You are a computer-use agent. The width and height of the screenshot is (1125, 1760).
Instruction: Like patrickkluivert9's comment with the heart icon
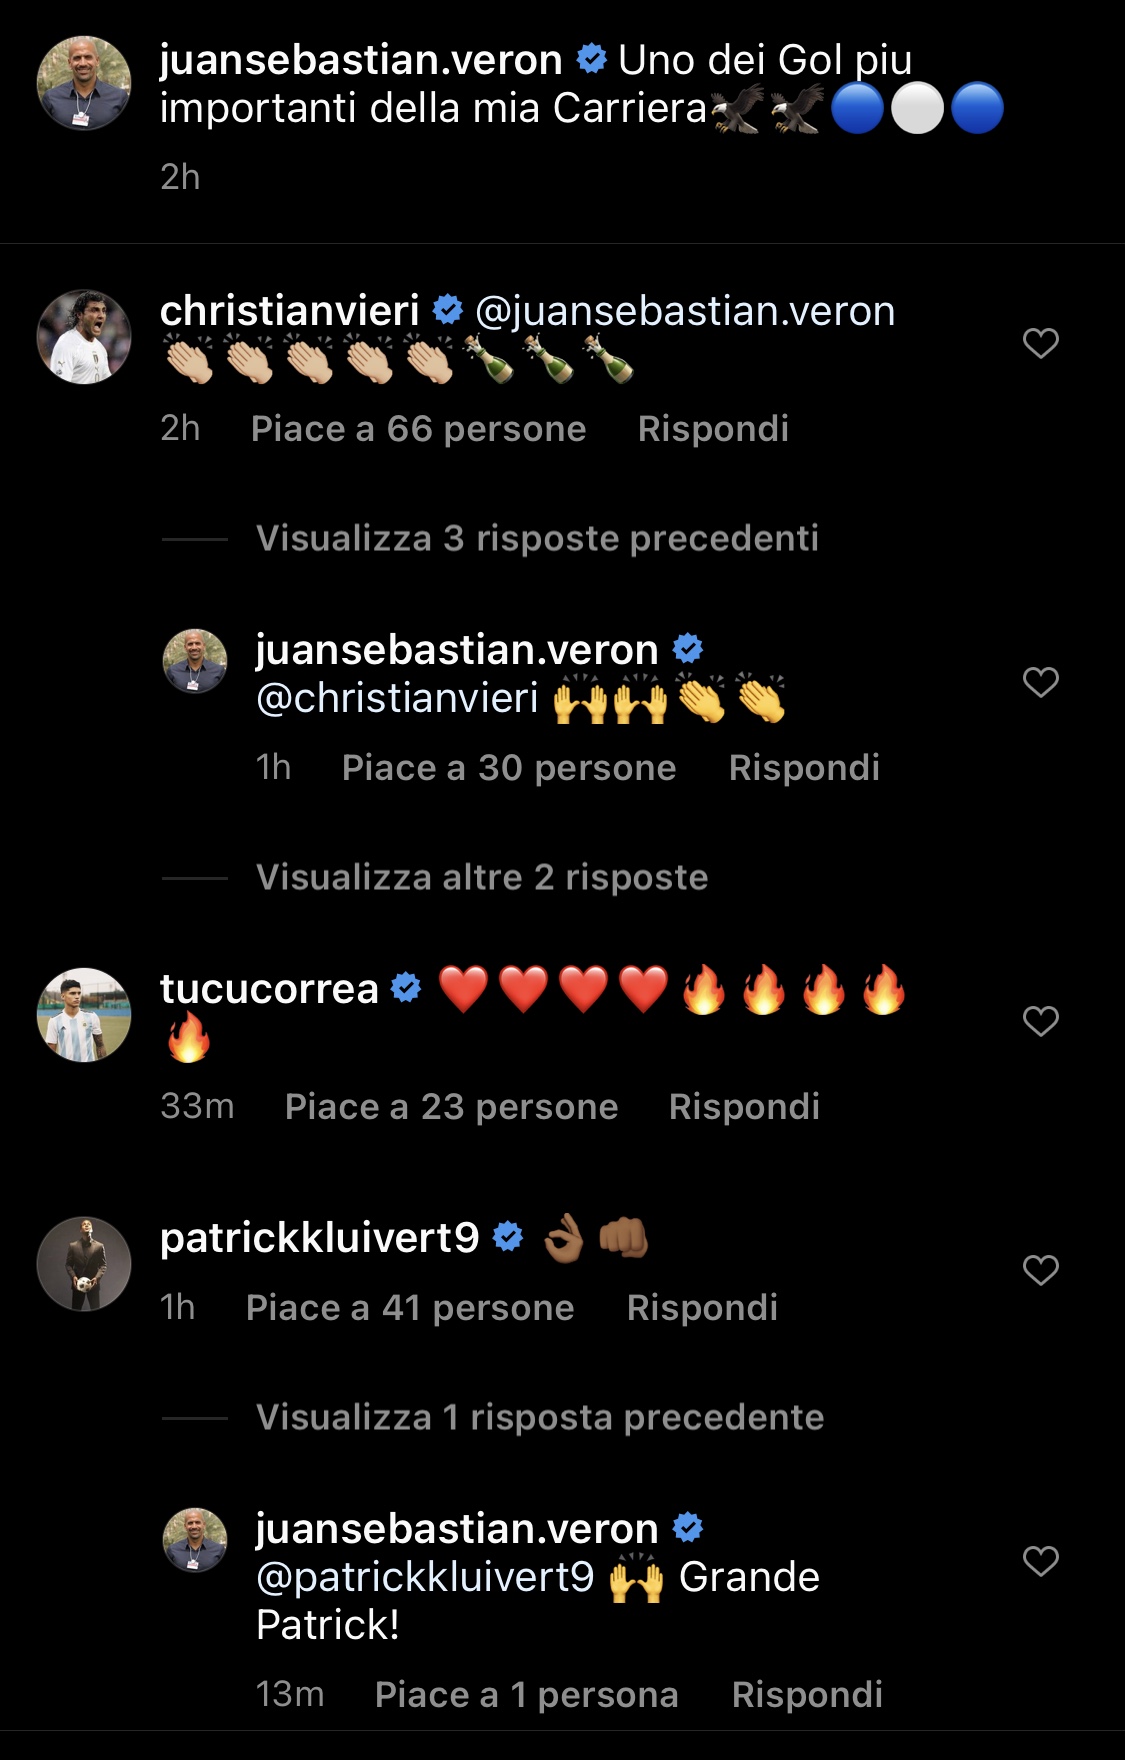pyautogui.click(x=1040, y=1270)
